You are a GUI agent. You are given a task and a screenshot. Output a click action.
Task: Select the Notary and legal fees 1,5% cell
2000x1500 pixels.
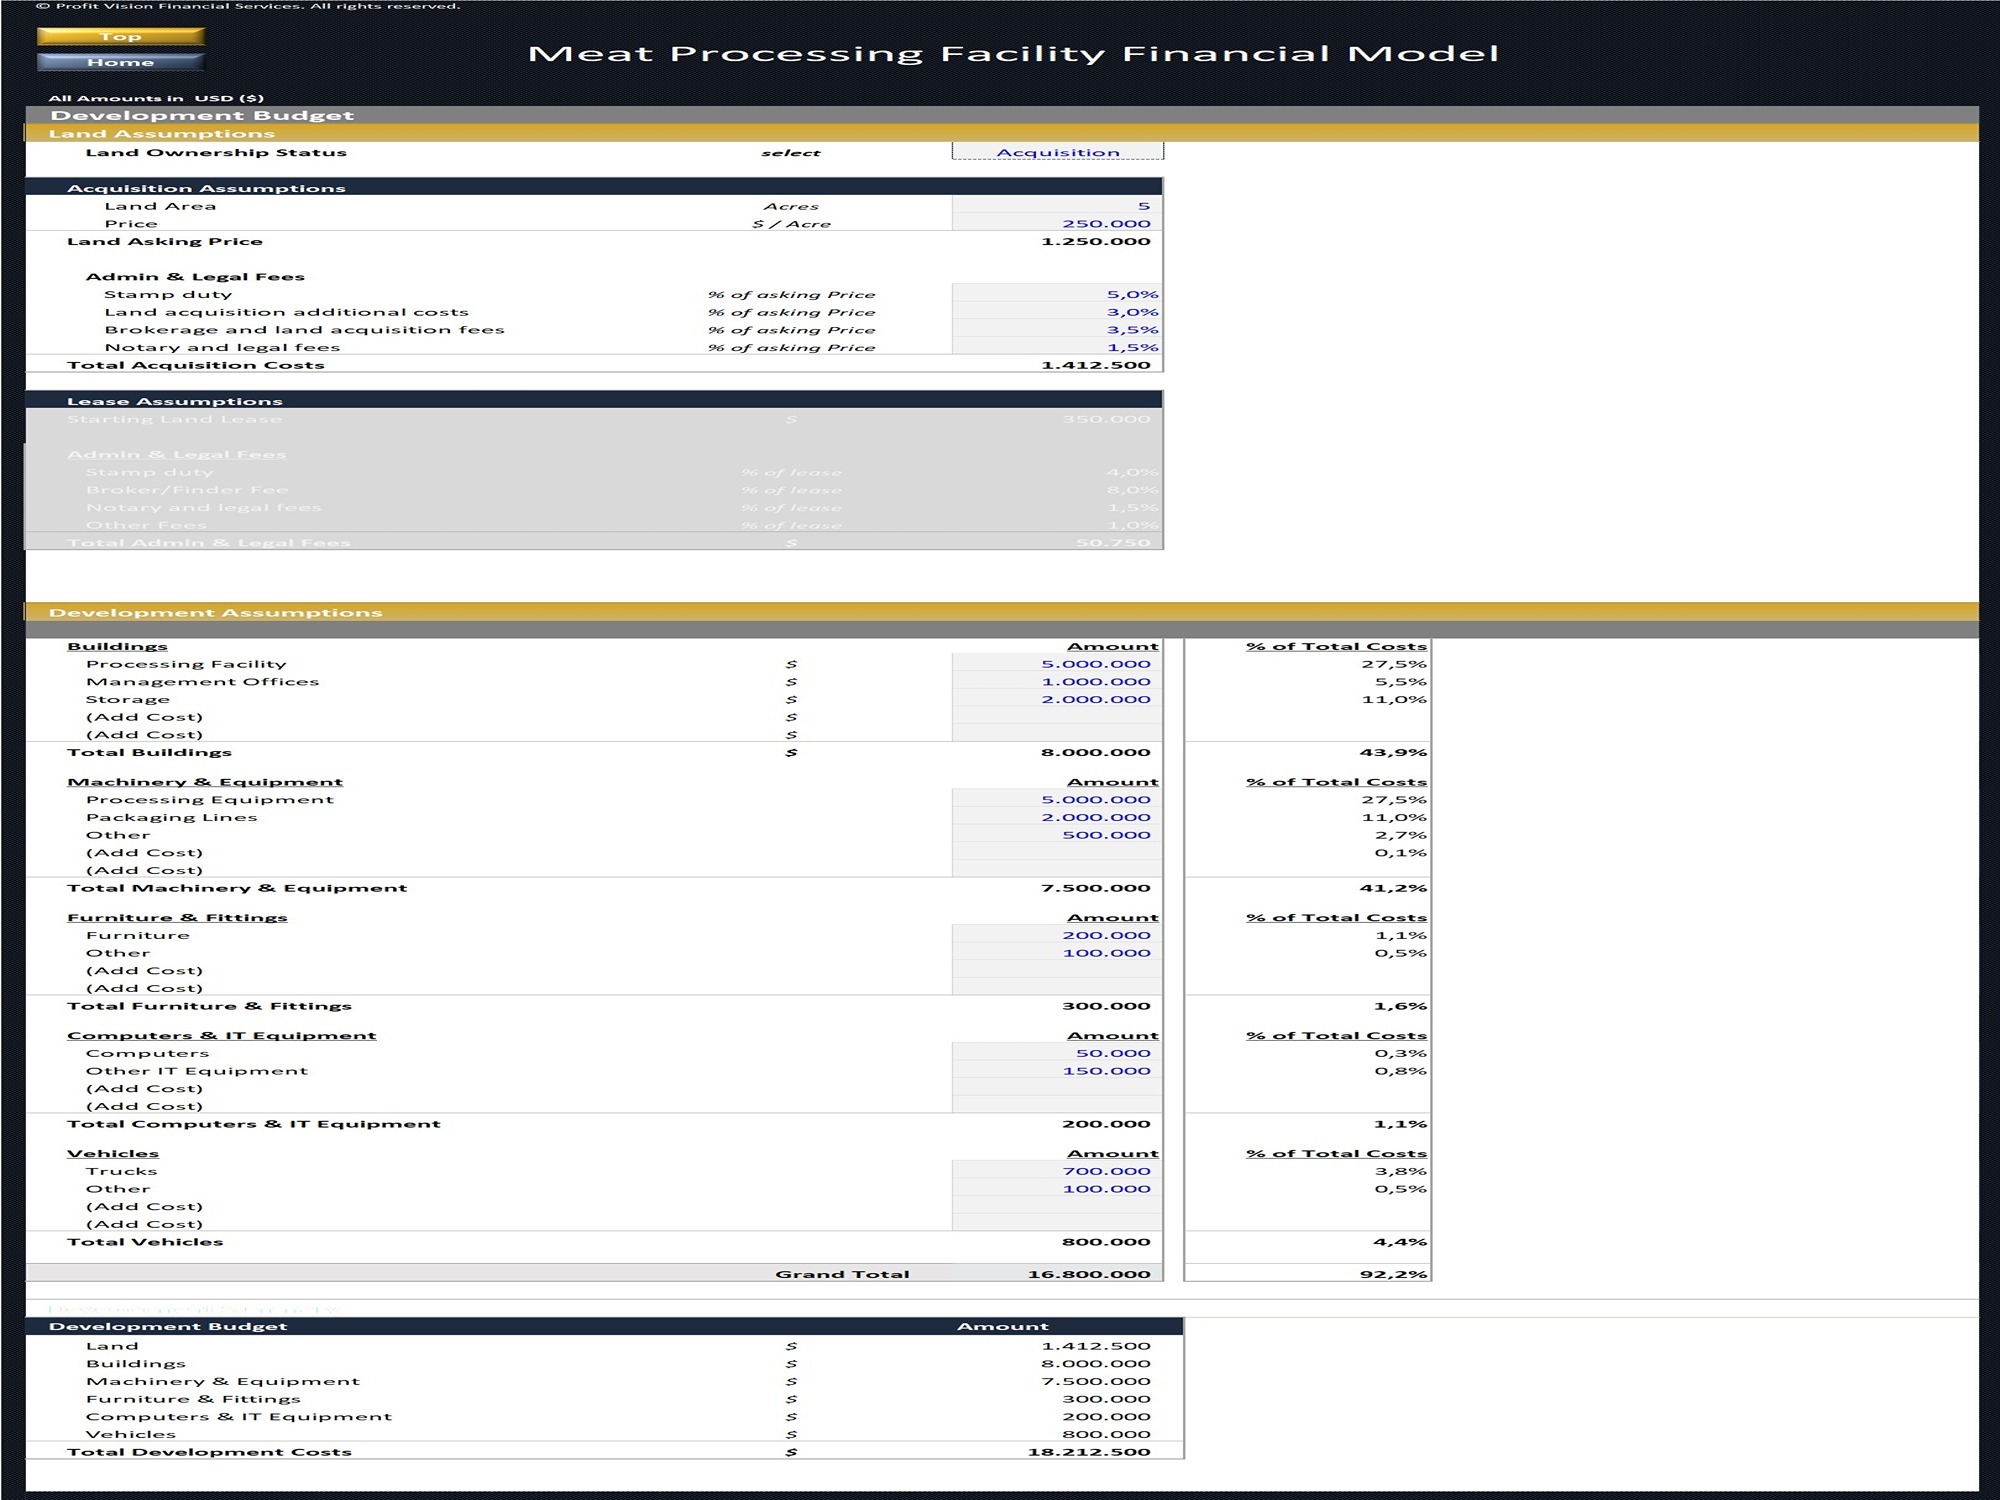1057,347
